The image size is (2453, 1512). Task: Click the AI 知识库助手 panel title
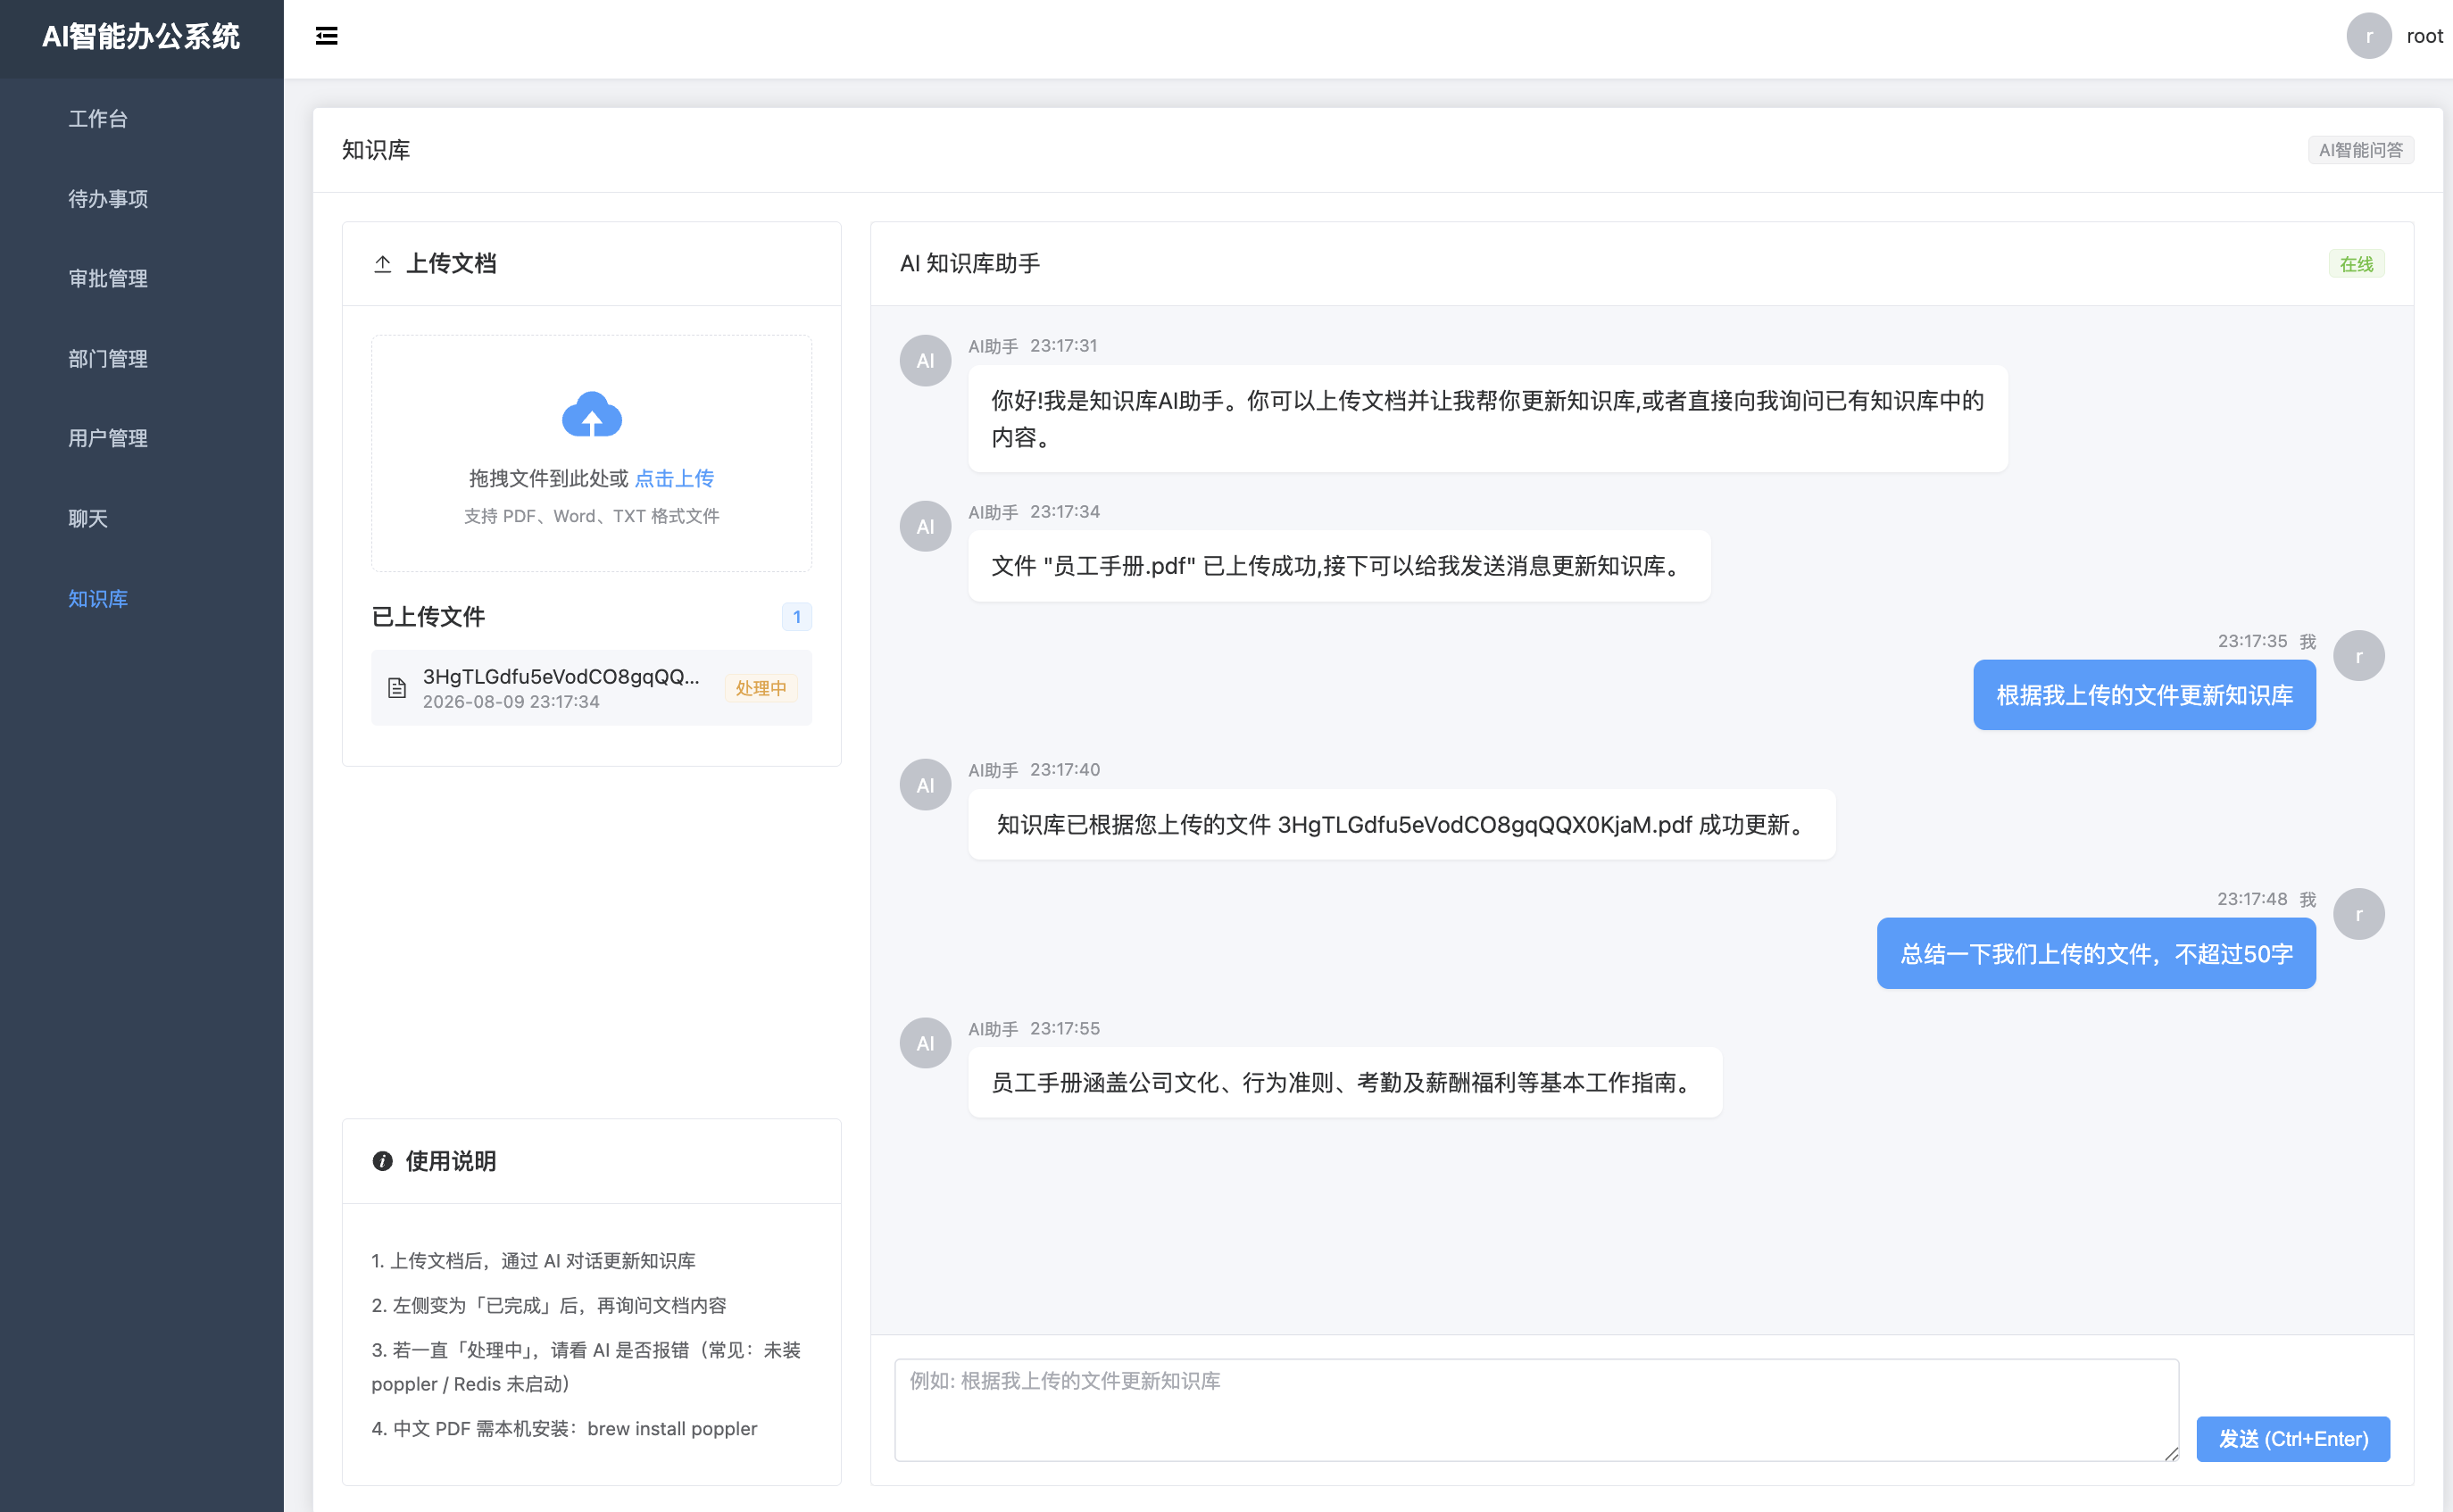pos(969,264)
